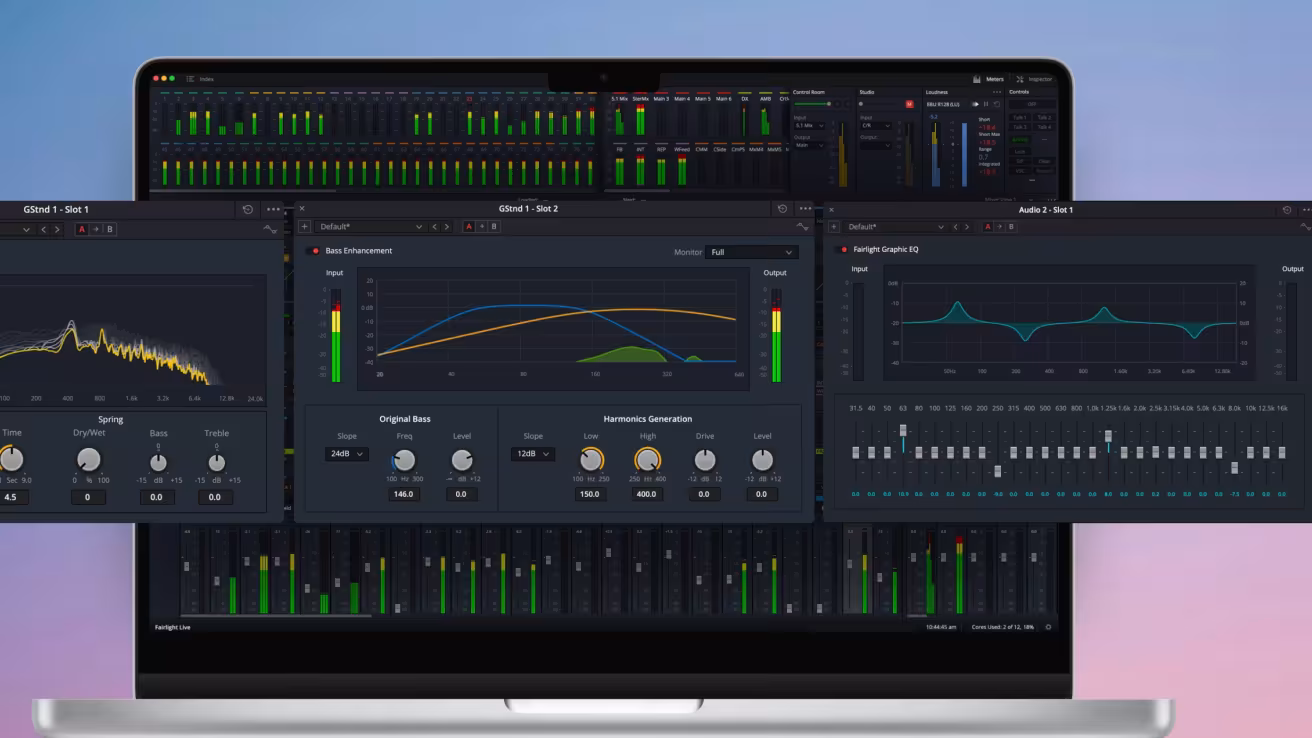Click the Off button in Controls panel
The width and height of the screenshot is (1312, 738).
[x=1032, y=104]
